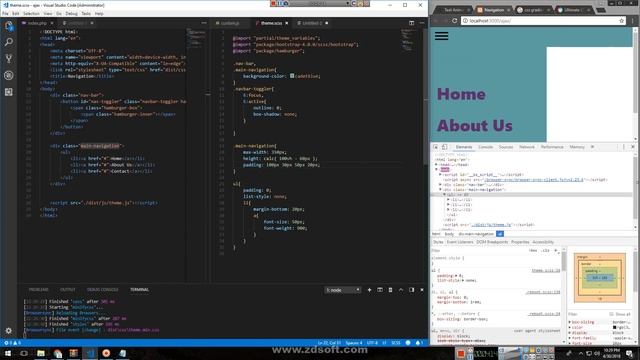Open the Extensions view in activity bar
The width and height of the screenshot is (640, 360).
pyautogui.click(x=9, y=92)
